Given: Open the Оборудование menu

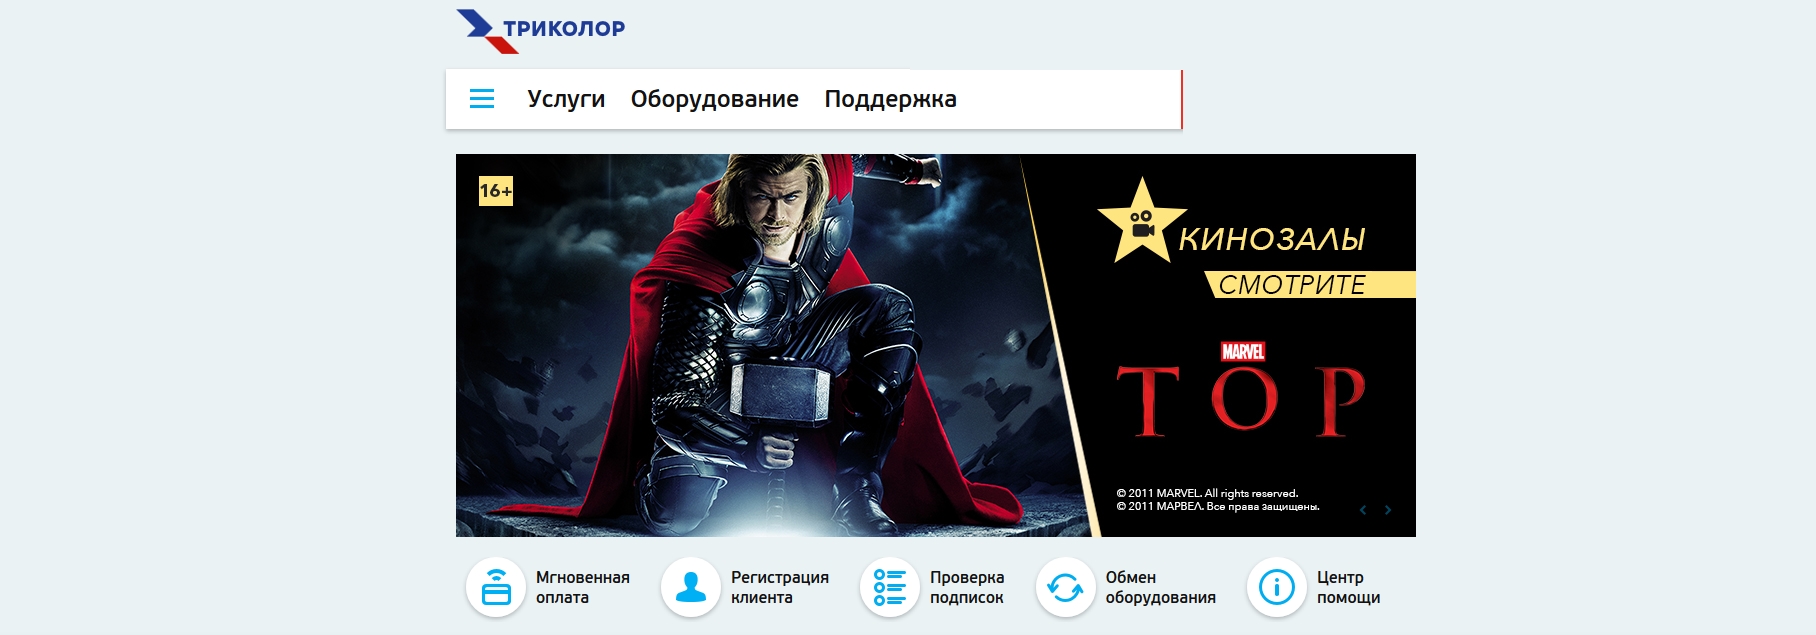Looking at the screenshot, I should (714, 99).
